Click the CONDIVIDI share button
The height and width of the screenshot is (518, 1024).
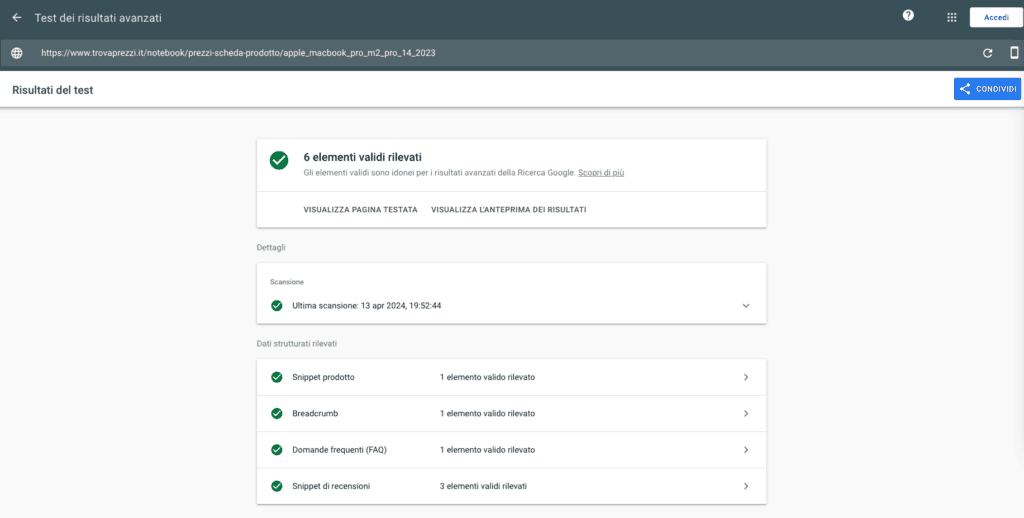coord(987,89)
